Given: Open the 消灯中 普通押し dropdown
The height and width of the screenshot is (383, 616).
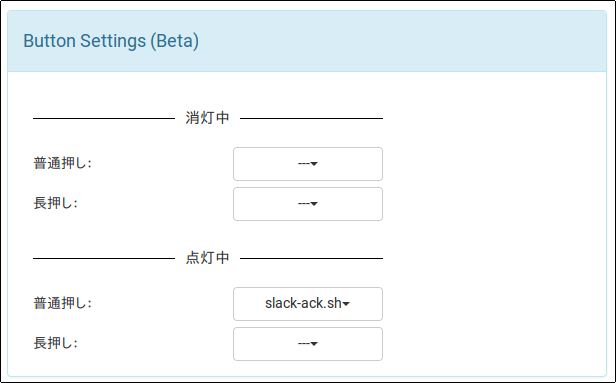Looking at the screenshot, I should click(x=308, y=164).
